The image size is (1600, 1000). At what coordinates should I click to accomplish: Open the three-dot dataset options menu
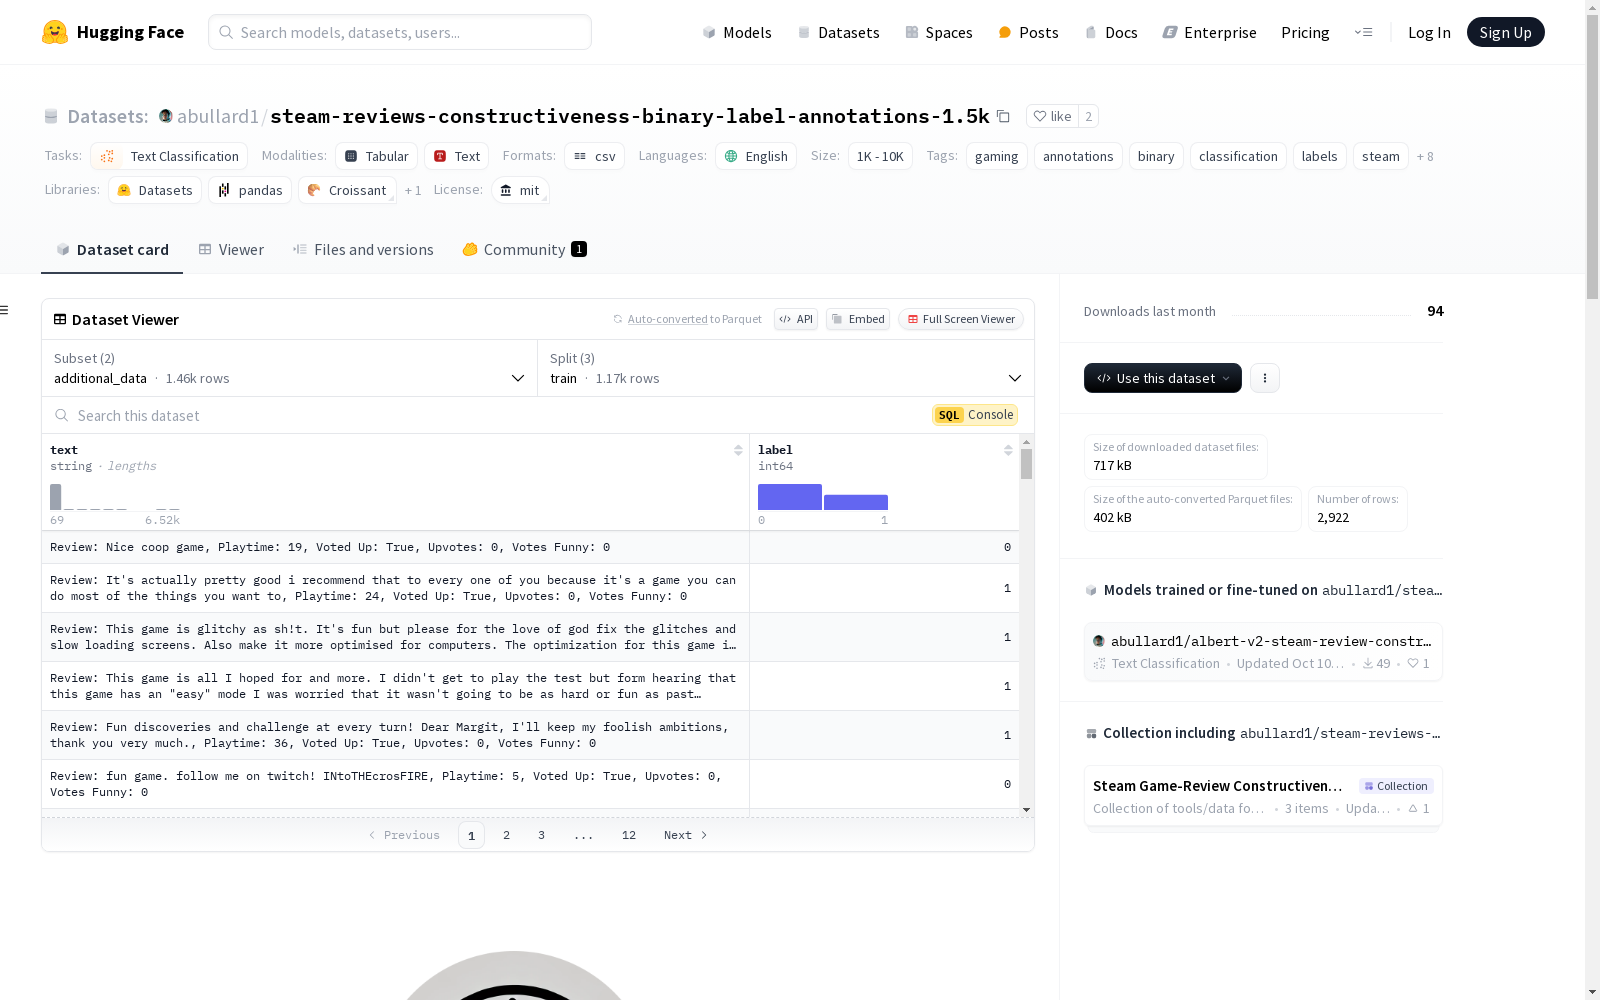click(x=1265, y=378)
